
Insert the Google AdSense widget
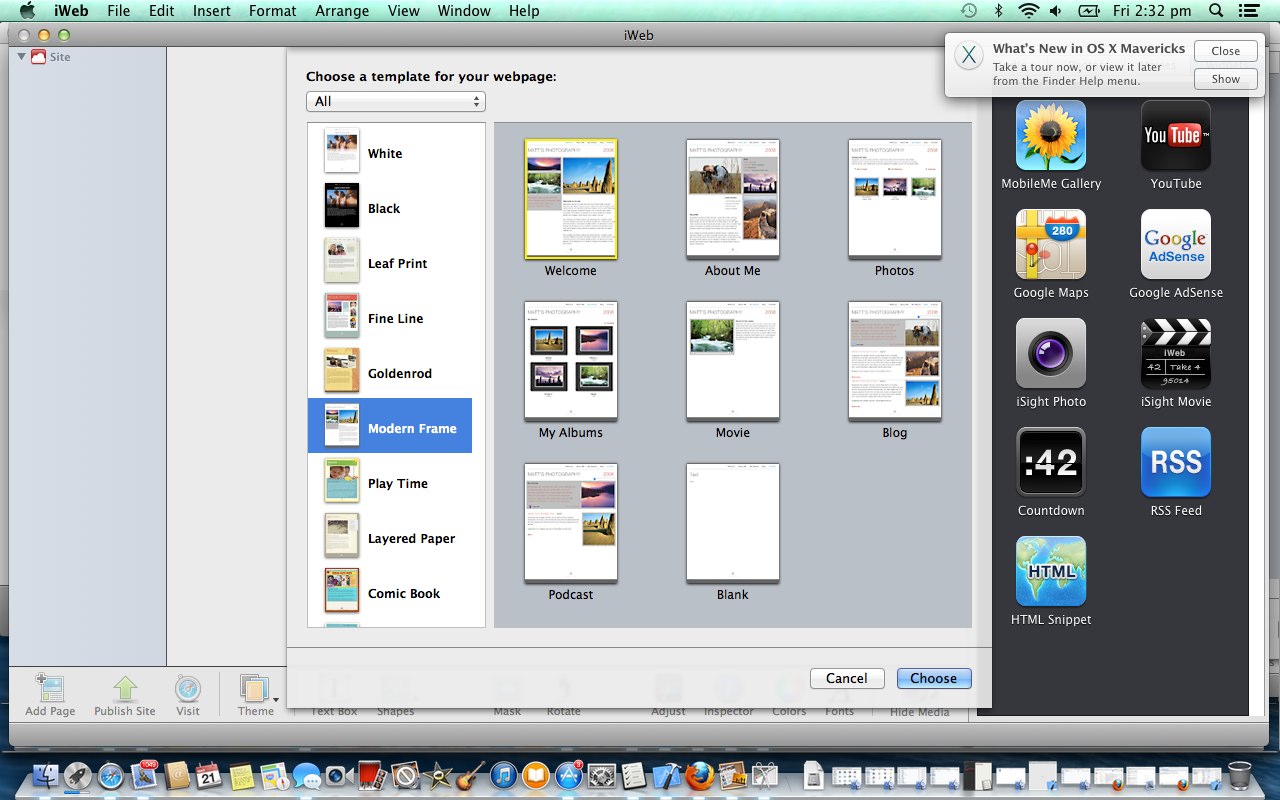click(x=1176, y=244)
